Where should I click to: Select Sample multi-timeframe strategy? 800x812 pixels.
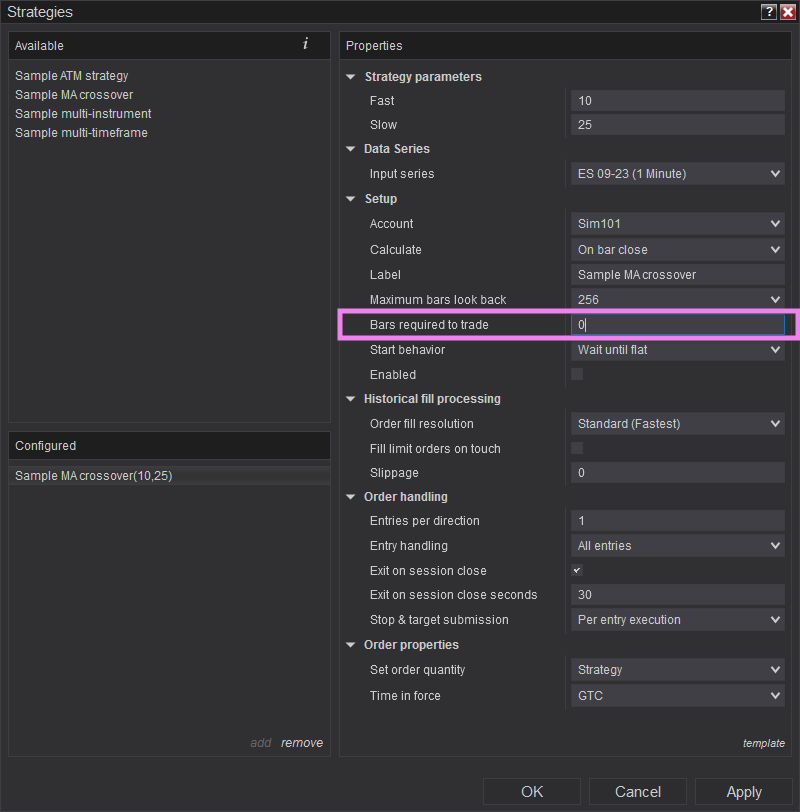(x=81, y=133)
